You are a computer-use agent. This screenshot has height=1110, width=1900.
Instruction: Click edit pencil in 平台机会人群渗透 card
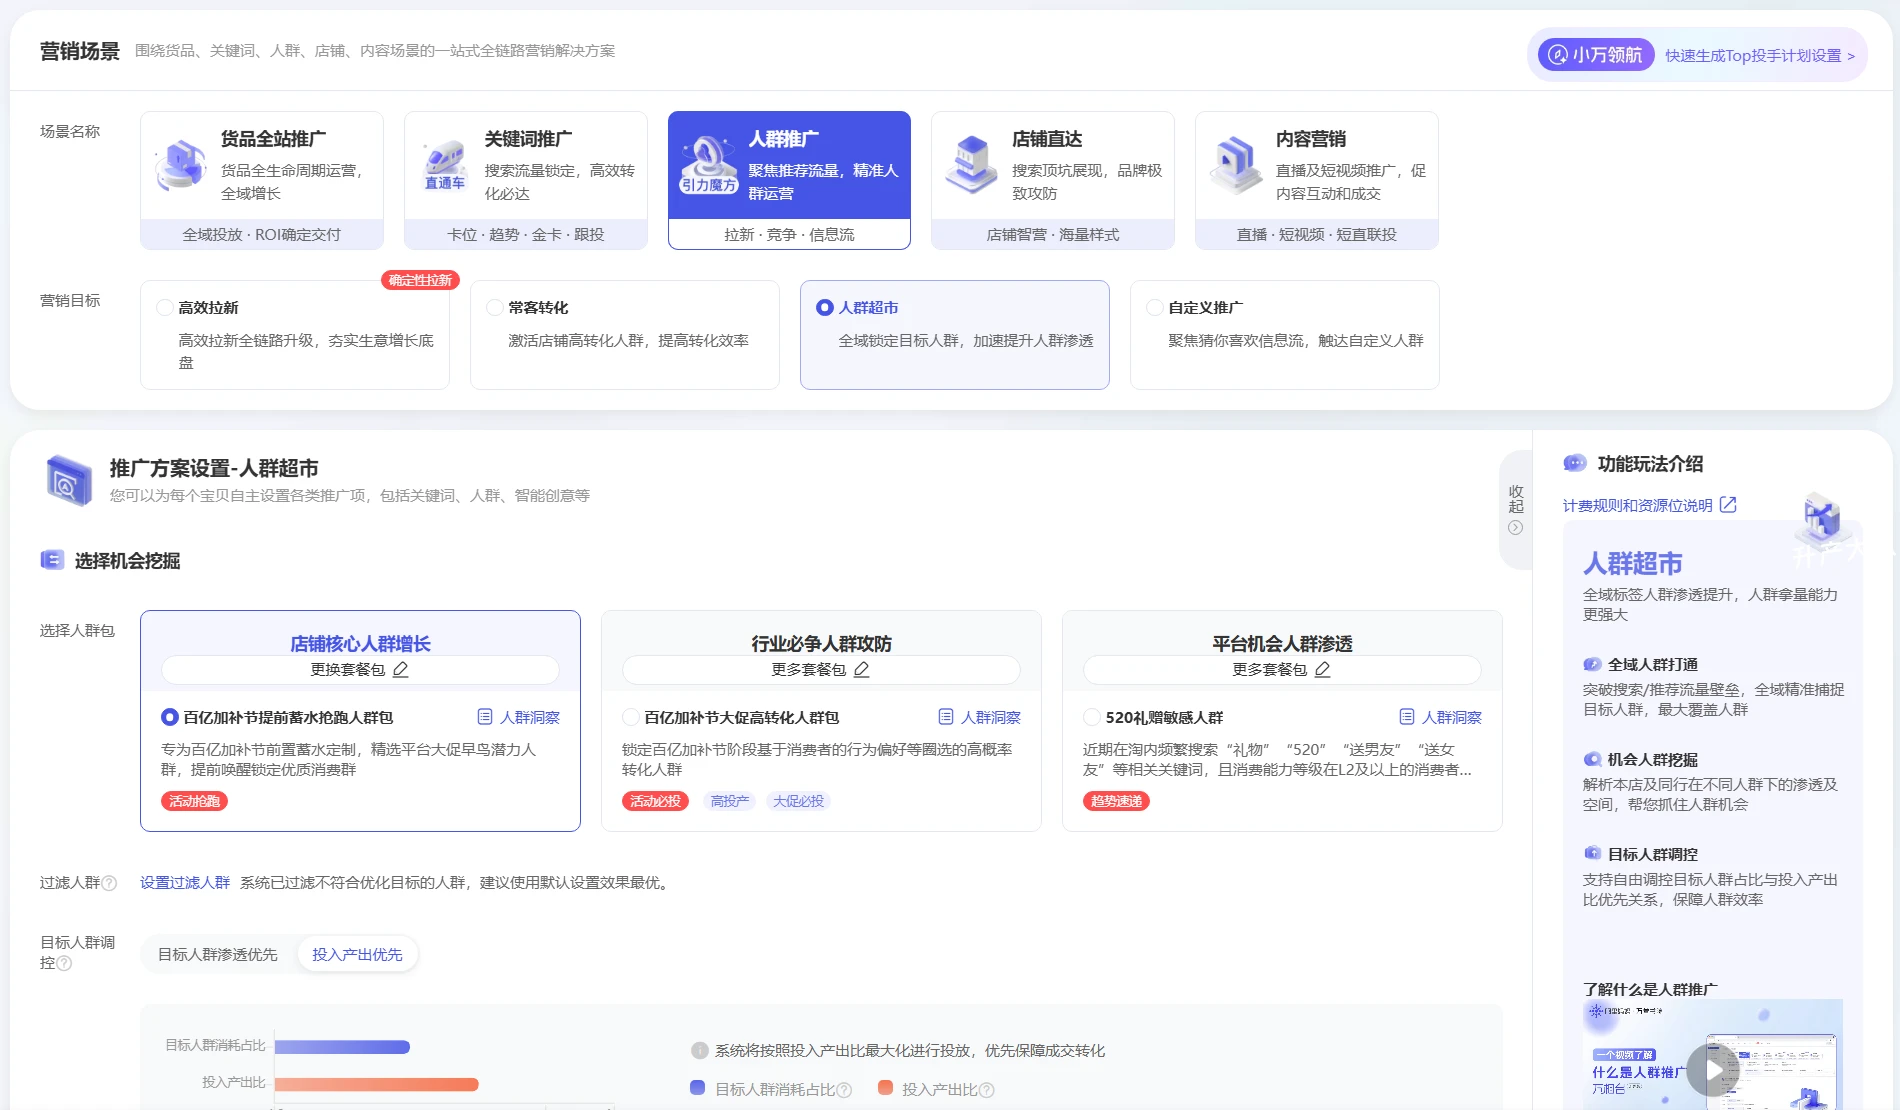pyautogui.click(x=1323, y=669)
